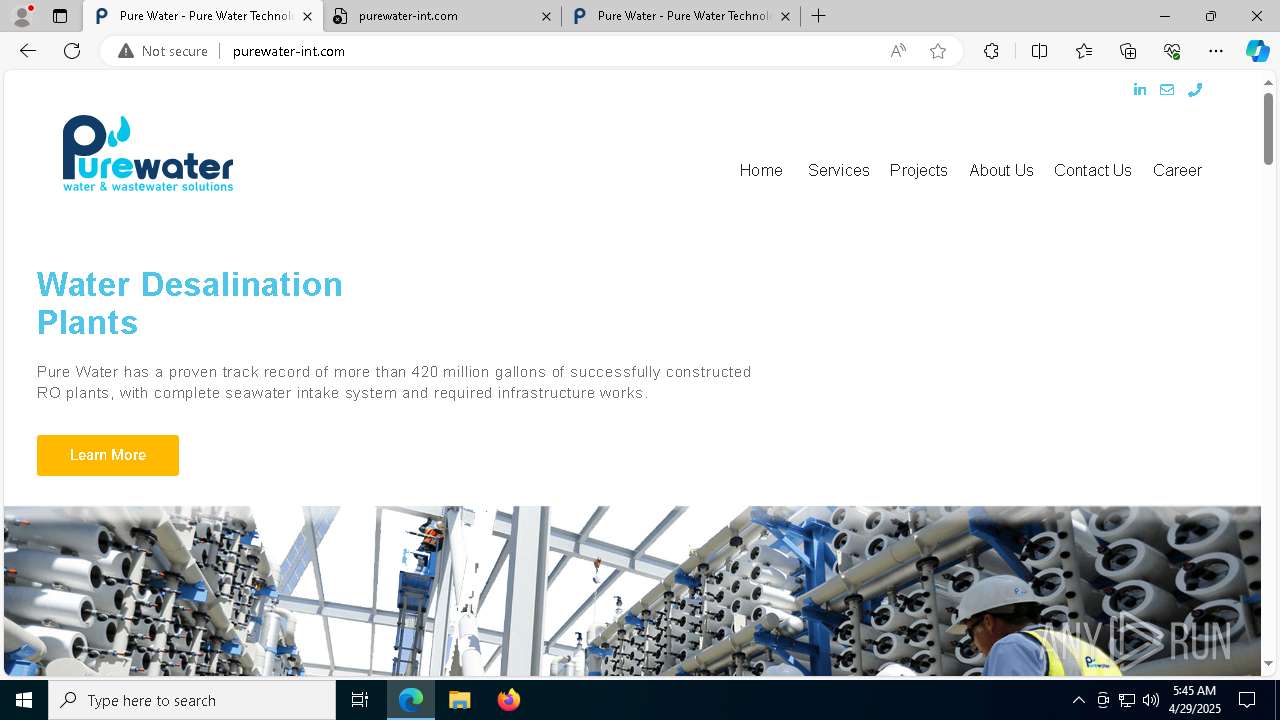Open Microsoft Edge from taskbar
The width and height of the screenshot is (1280, 720).
pos(411,700)
